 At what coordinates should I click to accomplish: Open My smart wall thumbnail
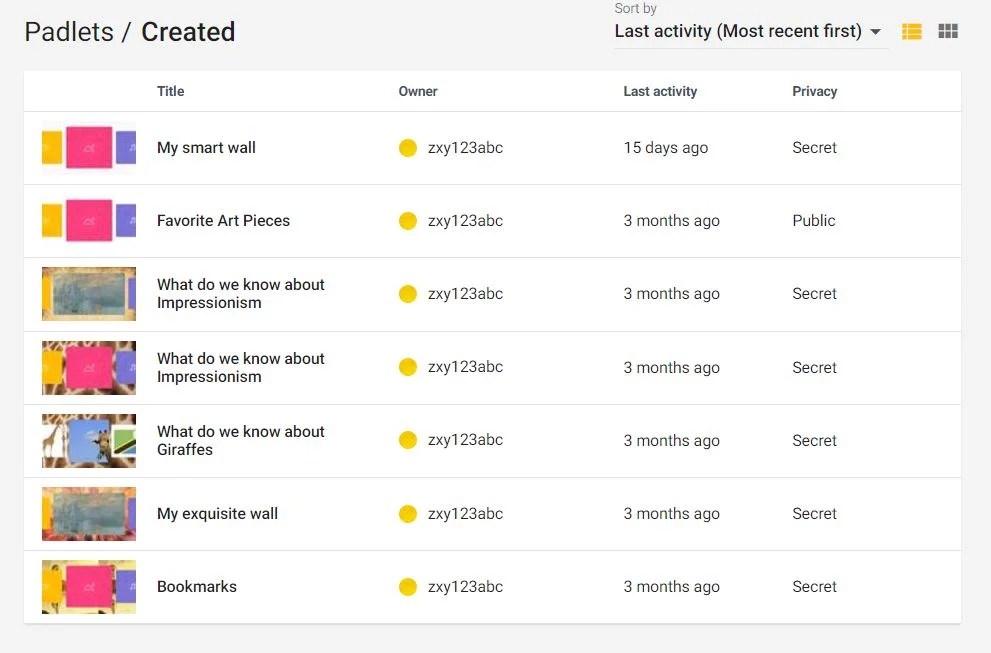[x=89, y=148]
